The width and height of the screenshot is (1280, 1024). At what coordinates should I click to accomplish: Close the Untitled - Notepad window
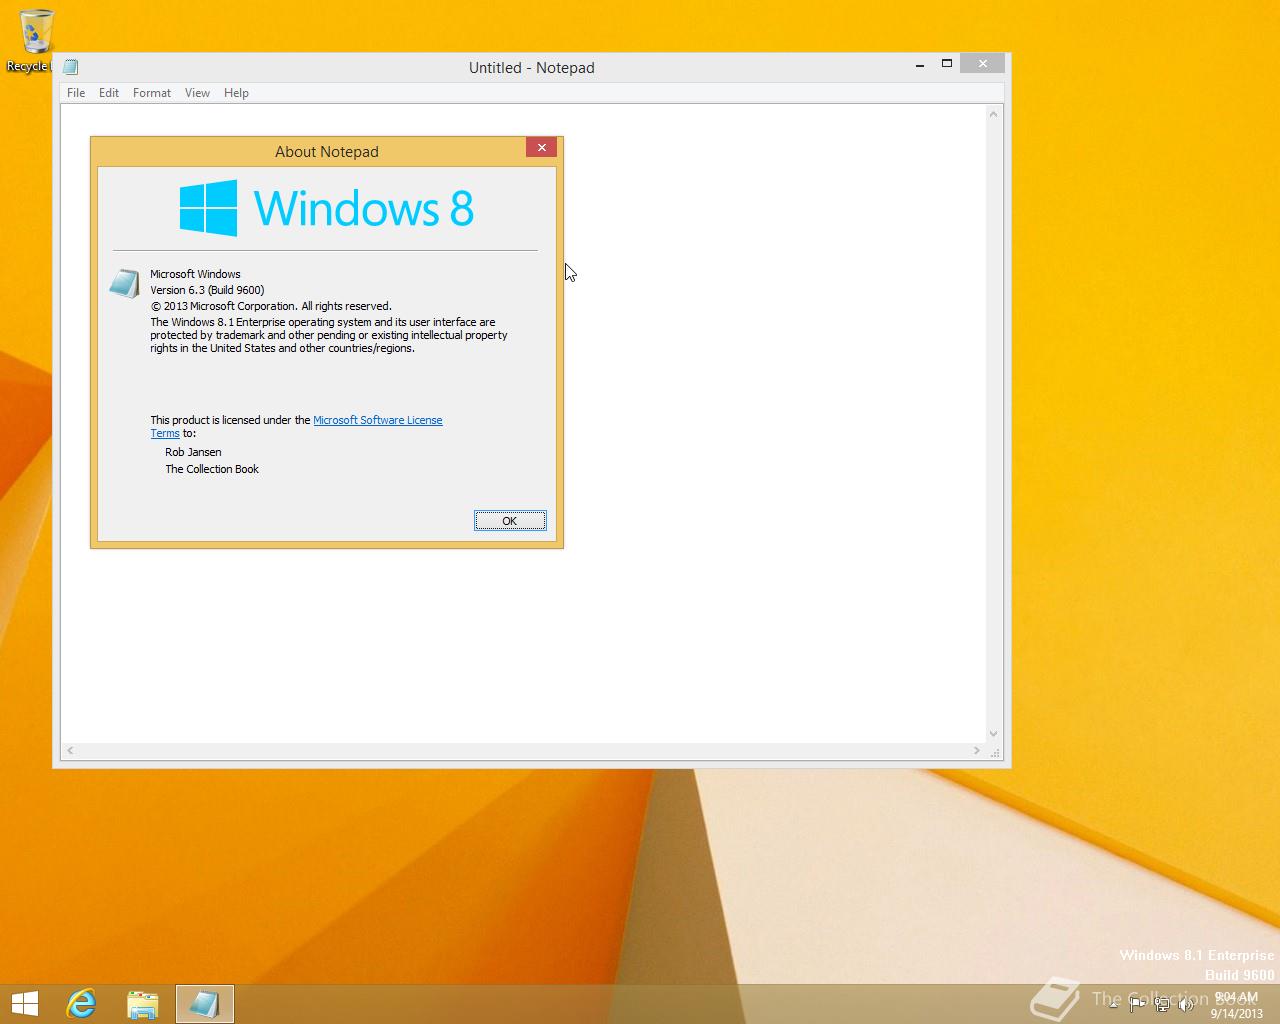[983, 64]
